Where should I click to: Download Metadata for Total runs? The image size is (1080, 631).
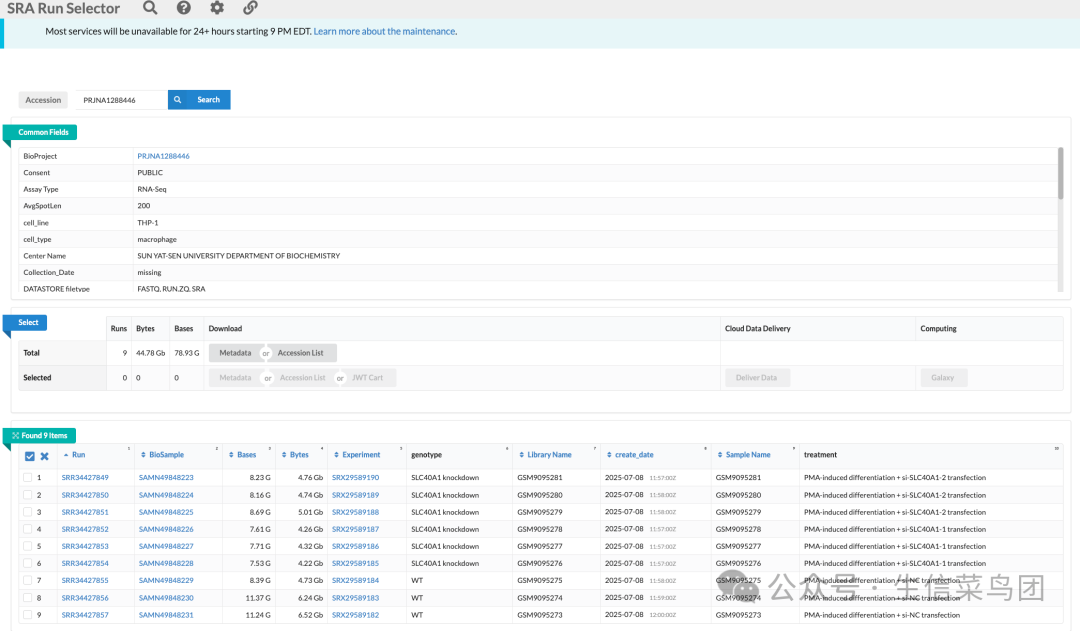[x=235, y=353]
